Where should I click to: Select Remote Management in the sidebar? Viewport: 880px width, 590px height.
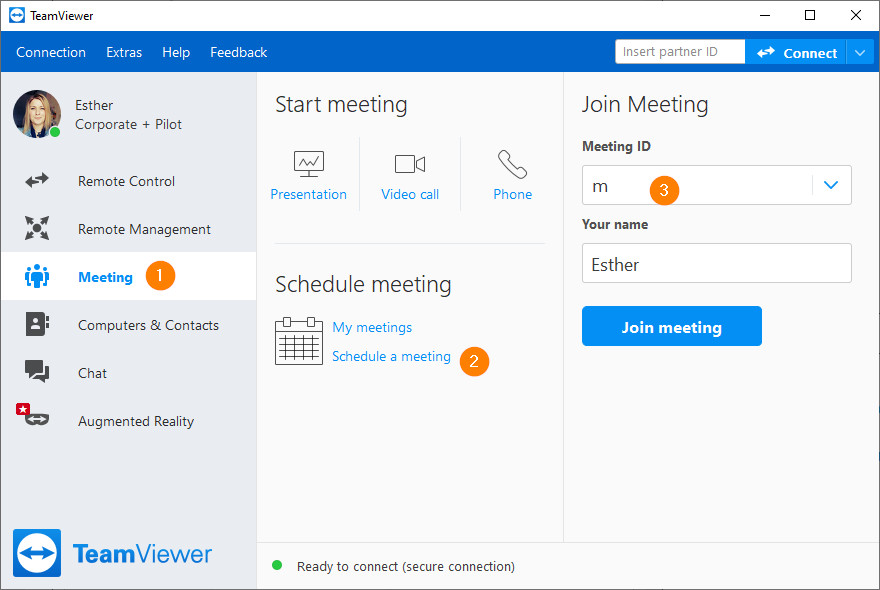(129, 228)
